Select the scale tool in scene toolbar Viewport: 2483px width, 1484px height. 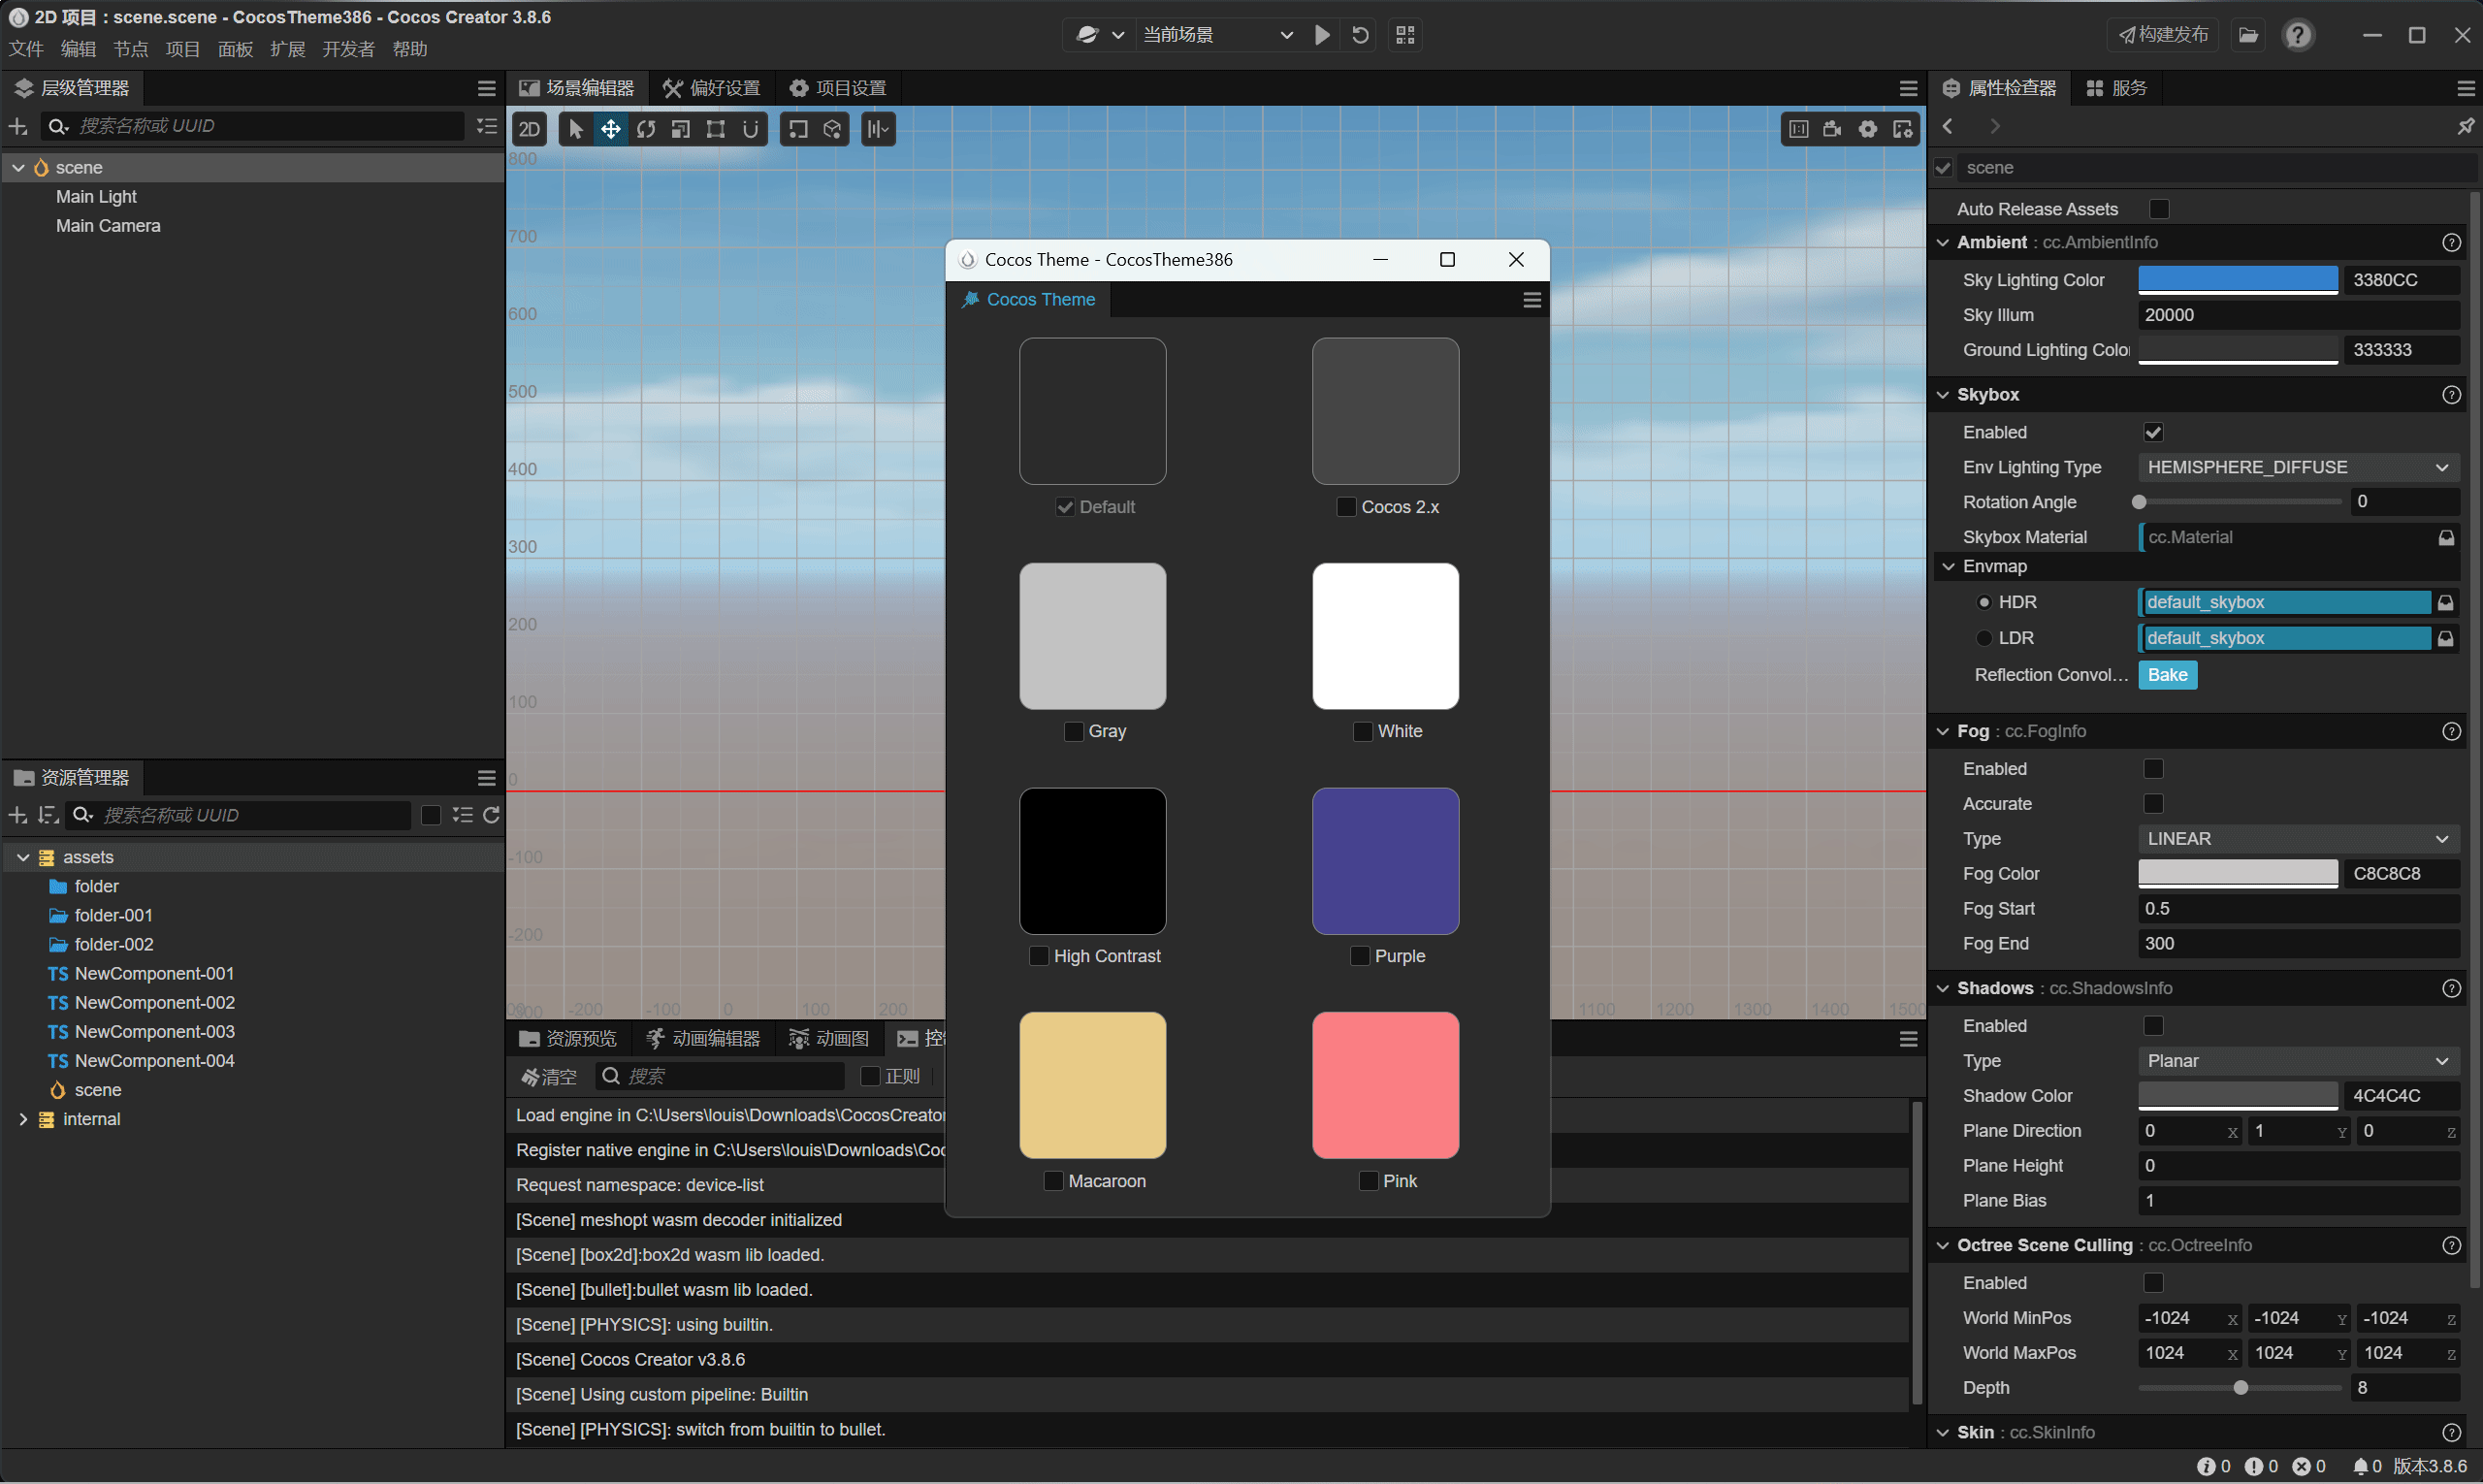(681, 129)
